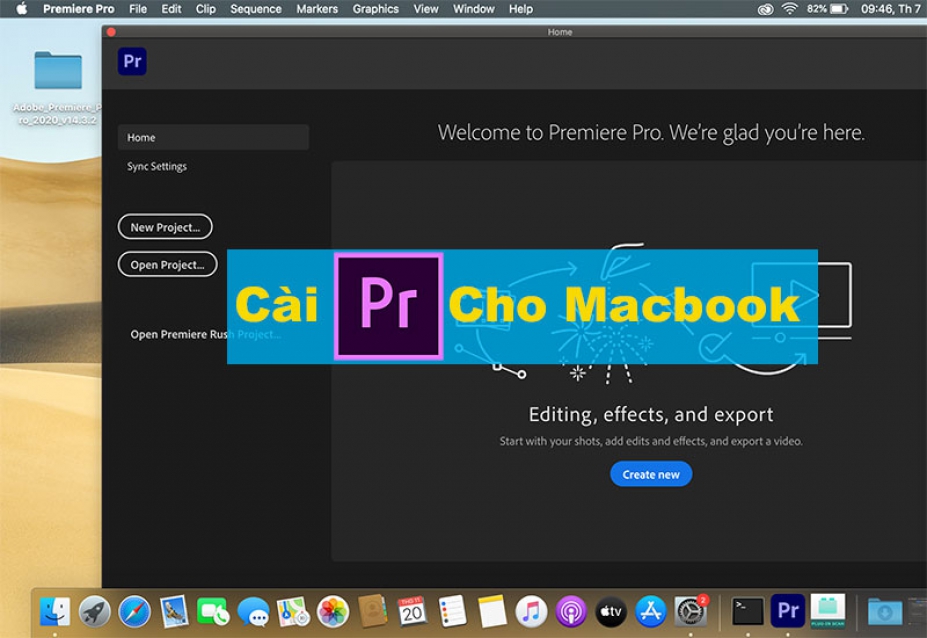
Task: Open FaceTime from the dock
Action: [x=213, y=611]
